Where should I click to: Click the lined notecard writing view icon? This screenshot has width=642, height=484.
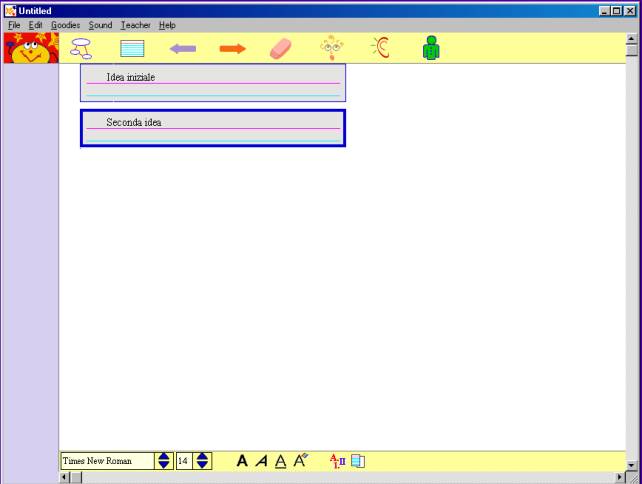tap(132, 48)
